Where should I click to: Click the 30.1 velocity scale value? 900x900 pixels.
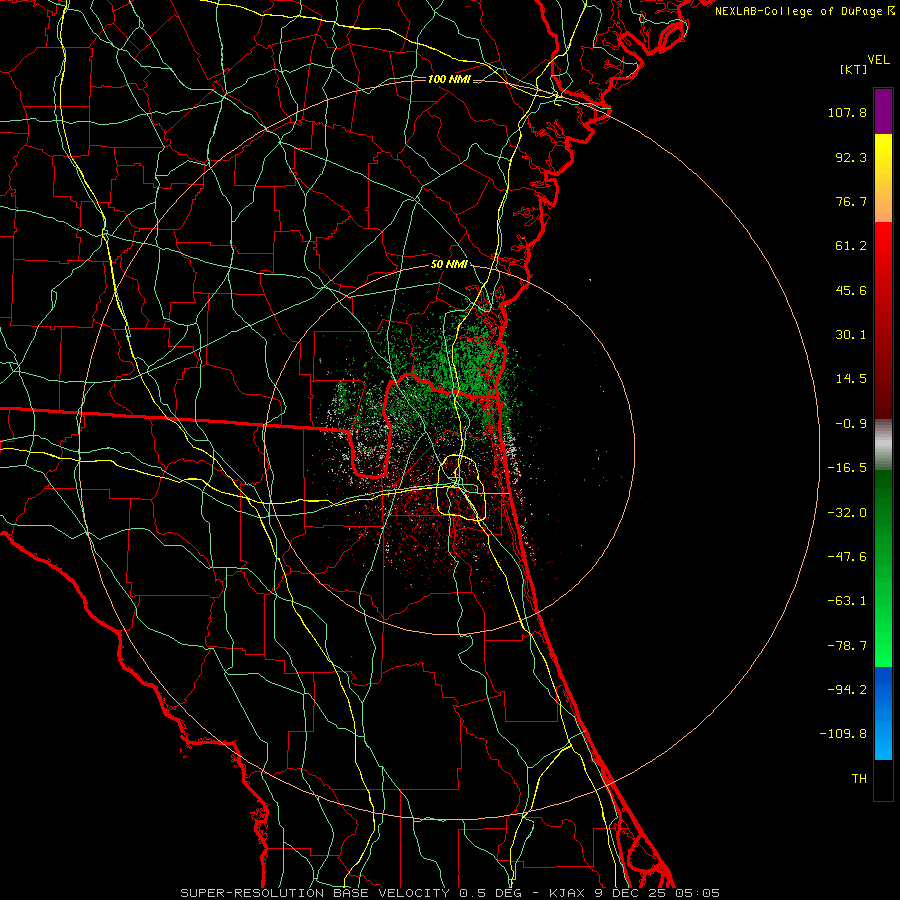(851, 335)
